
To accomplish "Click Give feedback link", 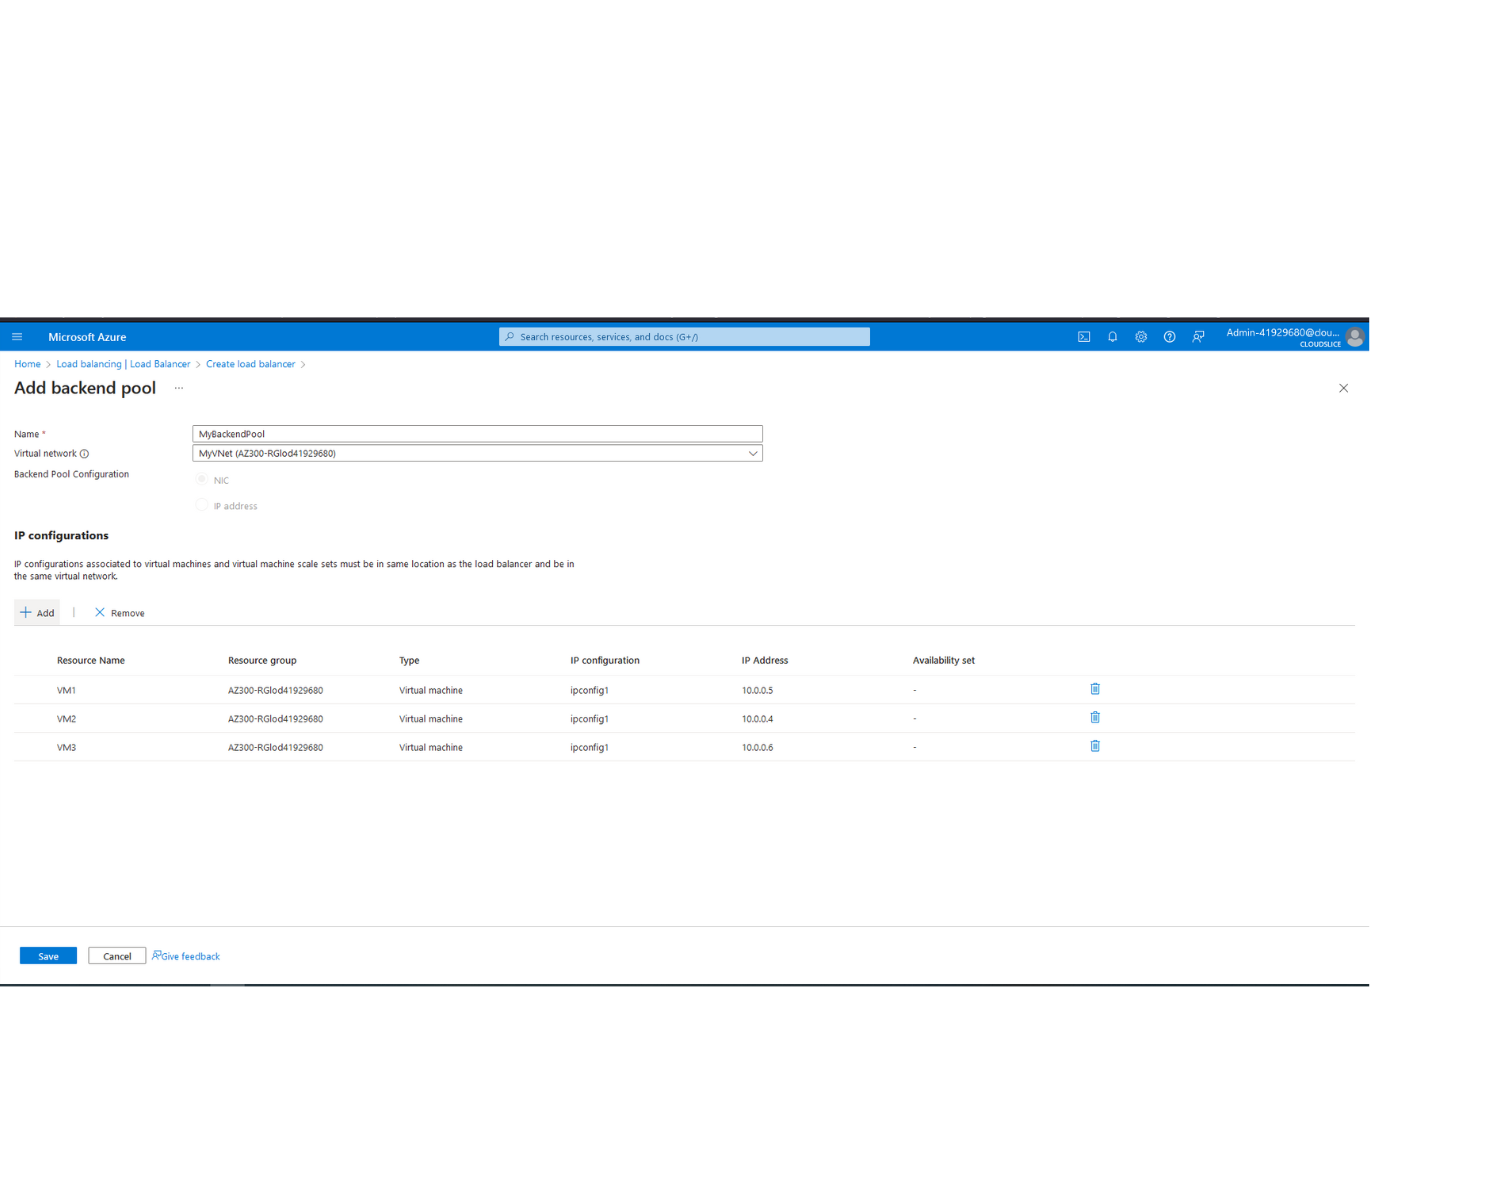I will tap(186, 956).
